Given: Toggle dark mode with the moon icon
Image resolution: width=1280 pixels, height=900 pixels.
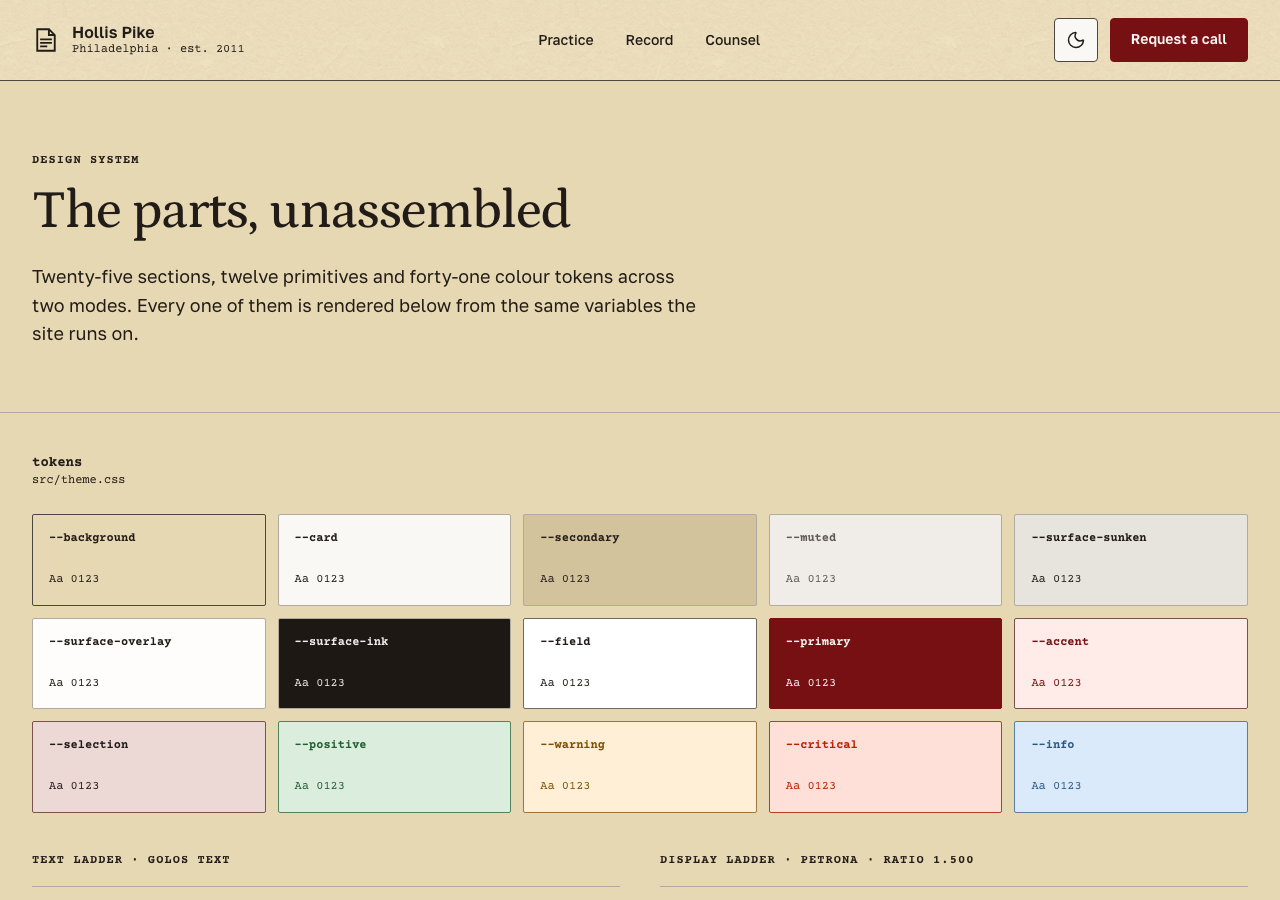Looking at the screenshot, I should [x=1076, y=40].
